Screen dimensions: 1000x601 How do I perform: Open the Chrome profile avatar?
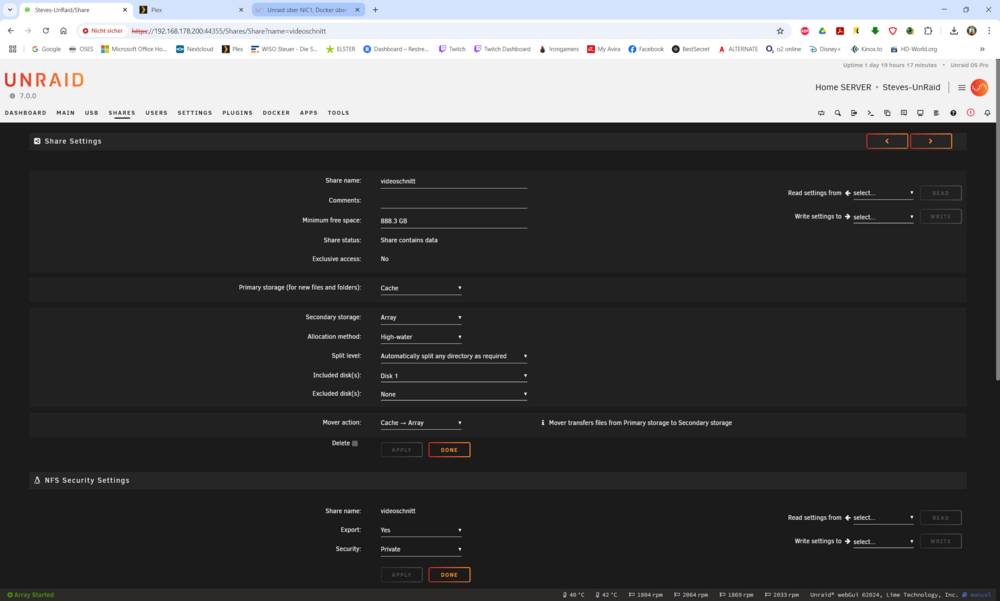971,31
